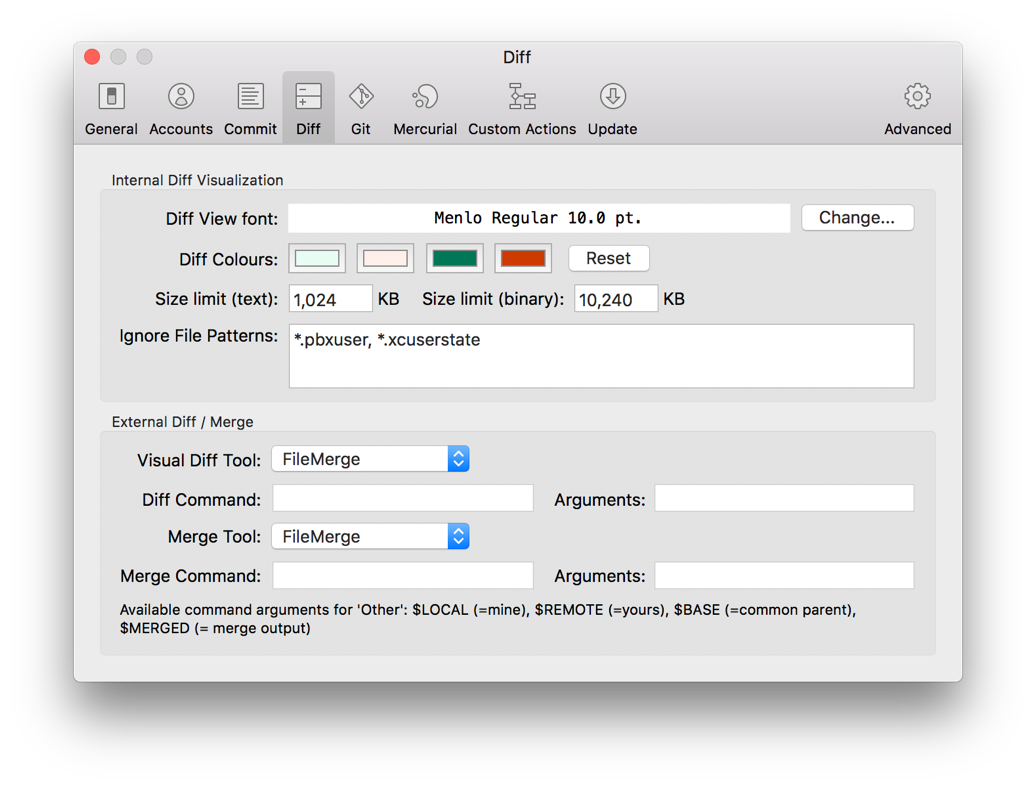Image resolution: width=1036 pixels, height=787 pixels.
Task: Pick the dark green diff colour swatch
Action: click(455, 258)
